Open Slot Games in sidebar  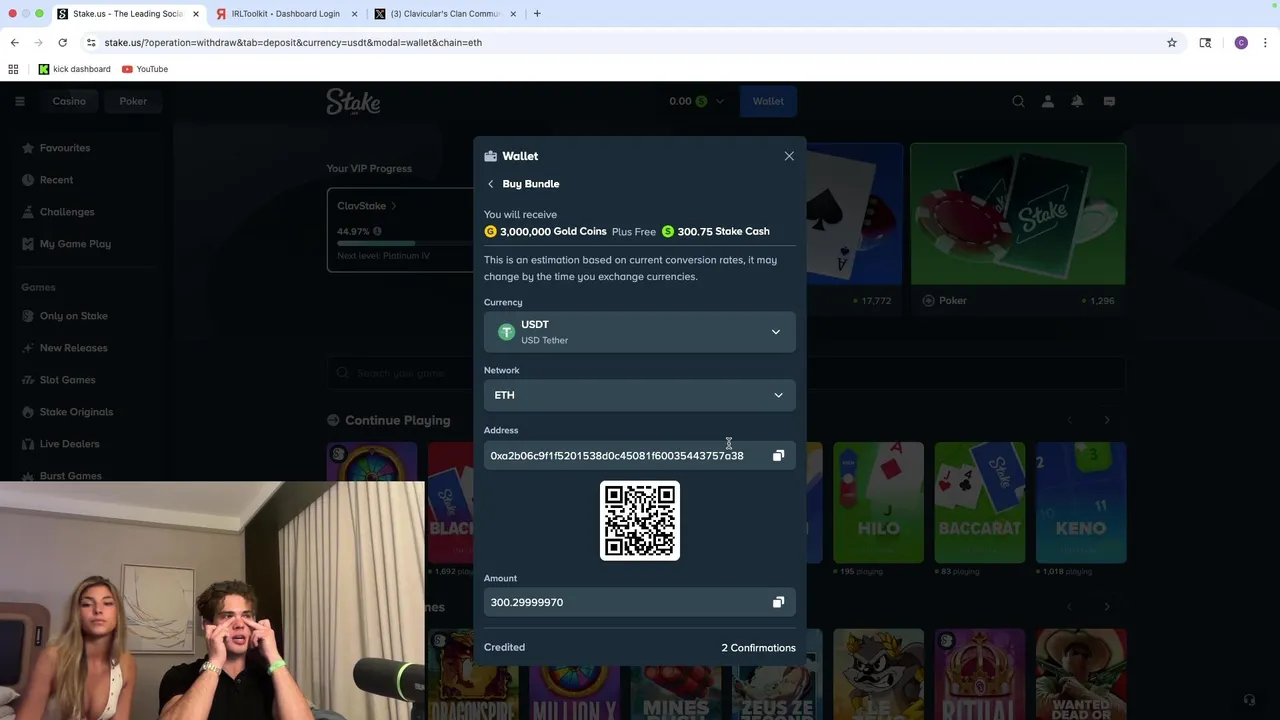[x=67, y=380]
